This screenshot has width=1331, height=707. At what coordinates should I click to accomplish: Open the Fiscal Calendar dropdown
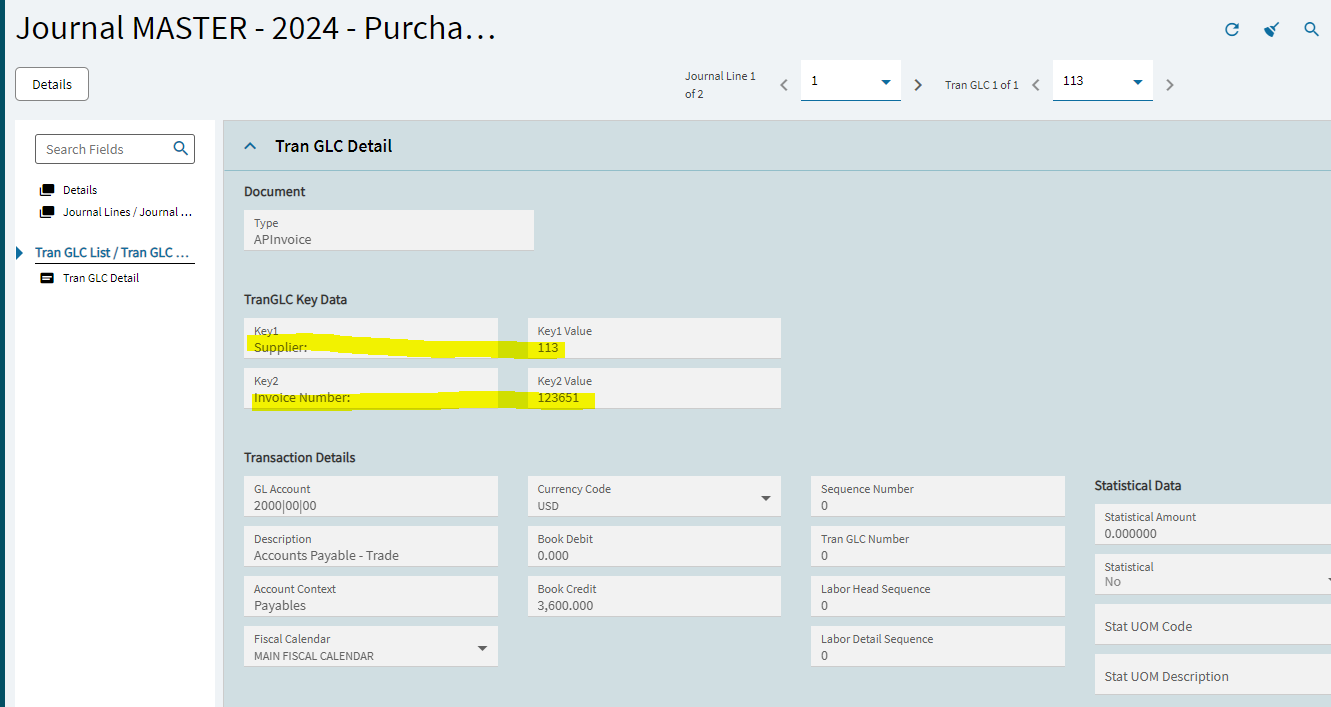[482, 648]
